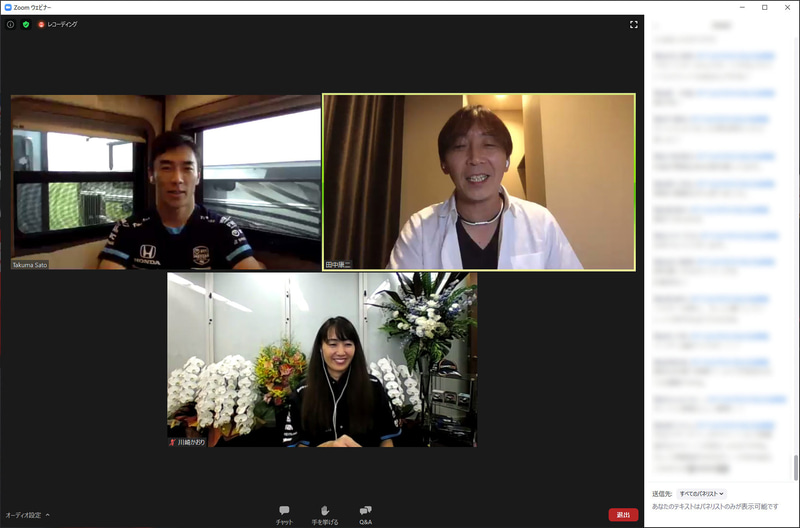800x528 pixels.
Task: Select the highlighted speaker video tile
Action: point(479,182)
